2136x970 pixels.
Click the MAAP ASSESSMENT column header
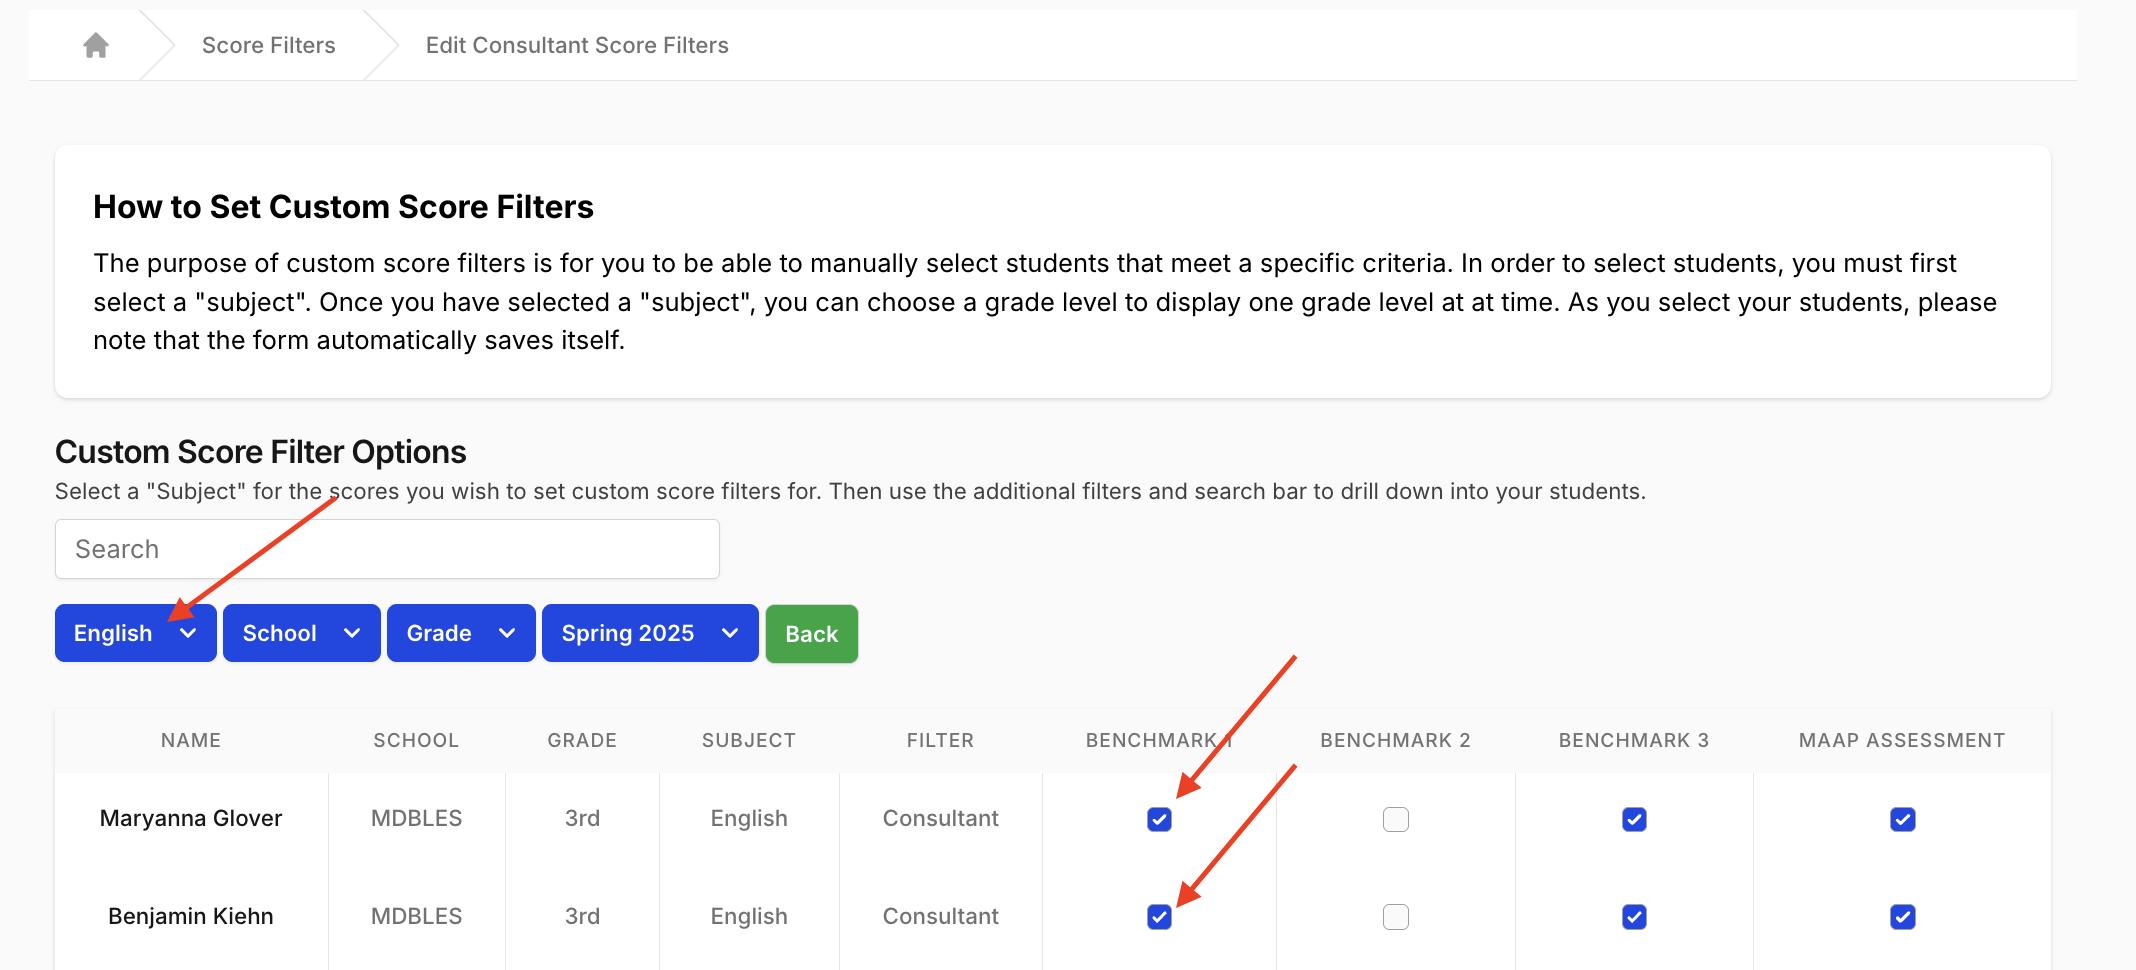point(1901,740)
